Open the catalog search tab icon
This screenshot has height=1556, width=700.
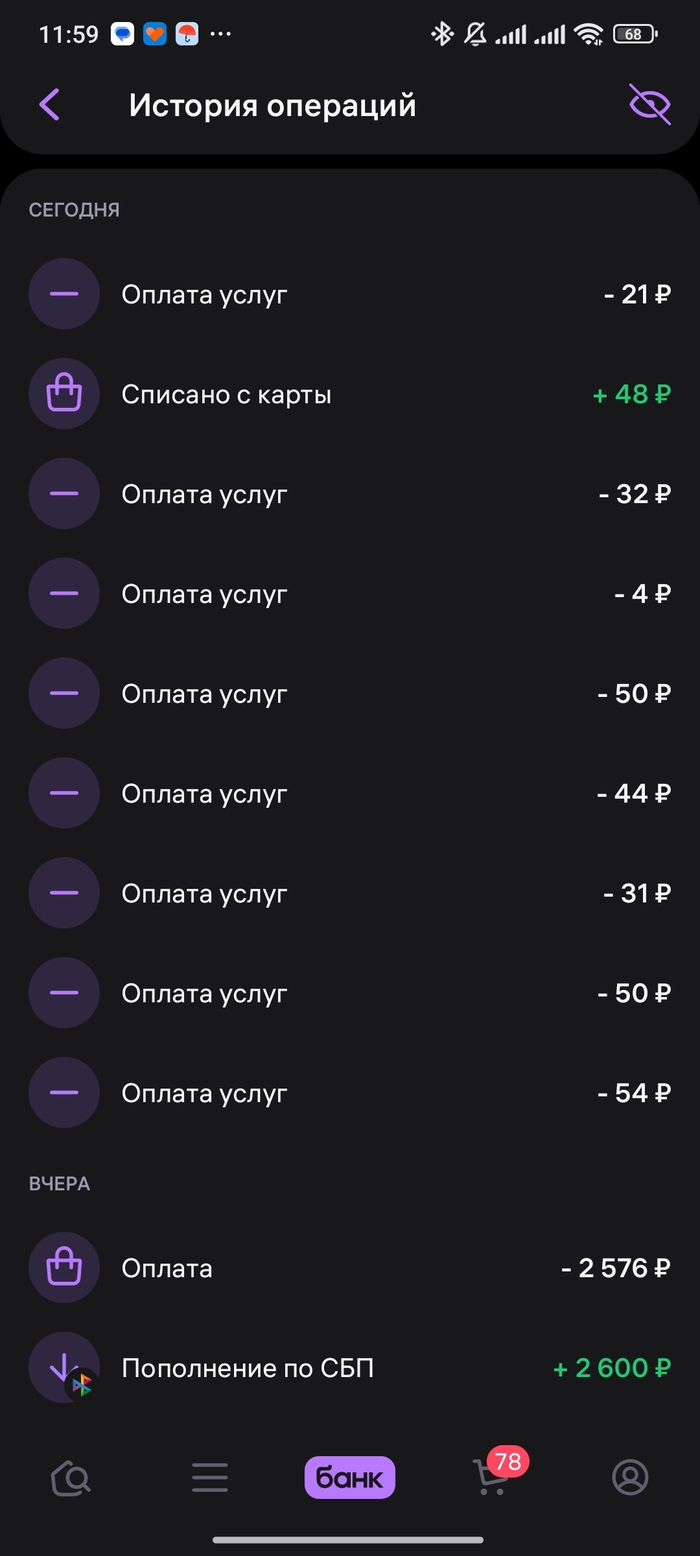(x=70, y=1477)
